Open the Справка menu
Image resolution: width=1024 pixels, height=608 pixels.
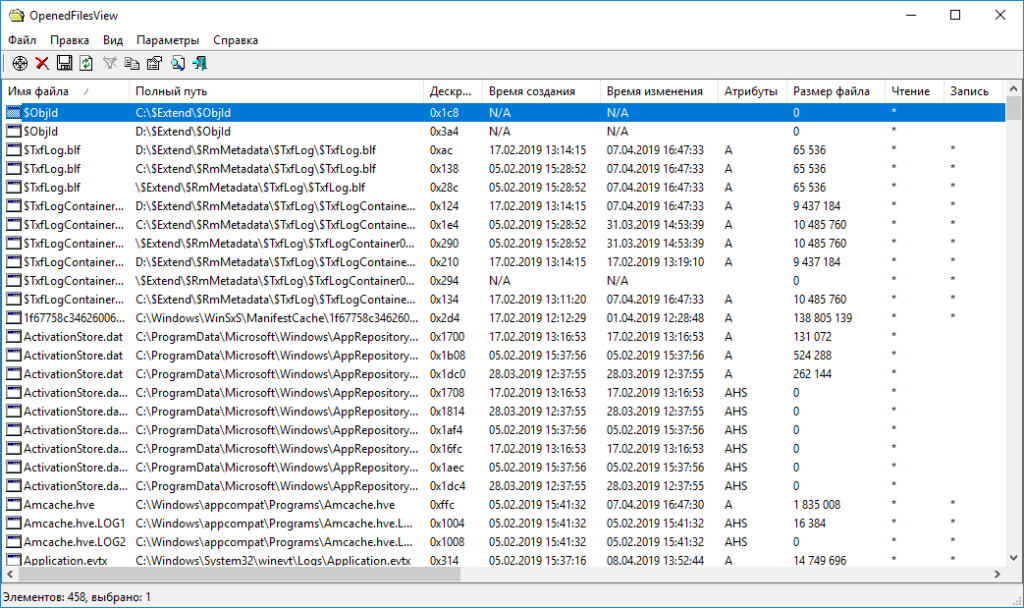[235, 40]
